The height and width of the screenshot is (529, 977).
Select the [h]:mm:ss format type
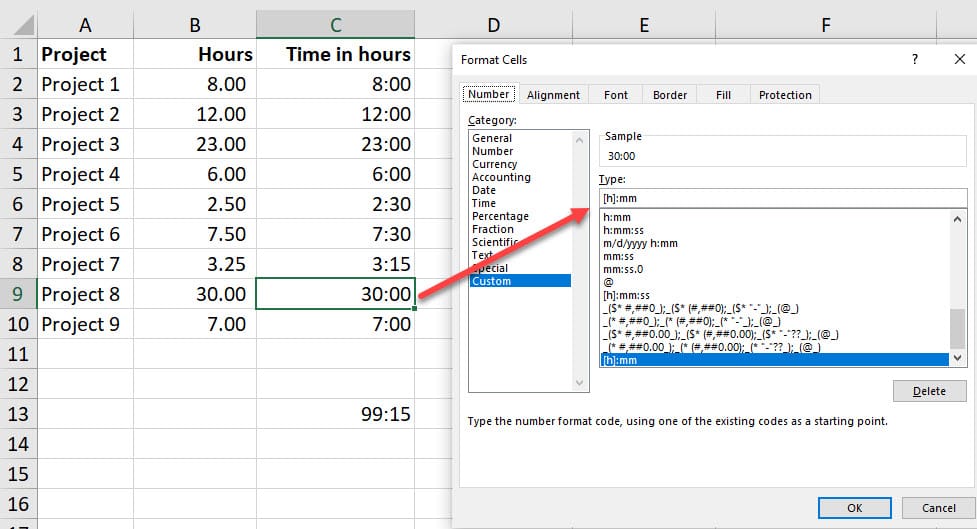tap(626, 295)
